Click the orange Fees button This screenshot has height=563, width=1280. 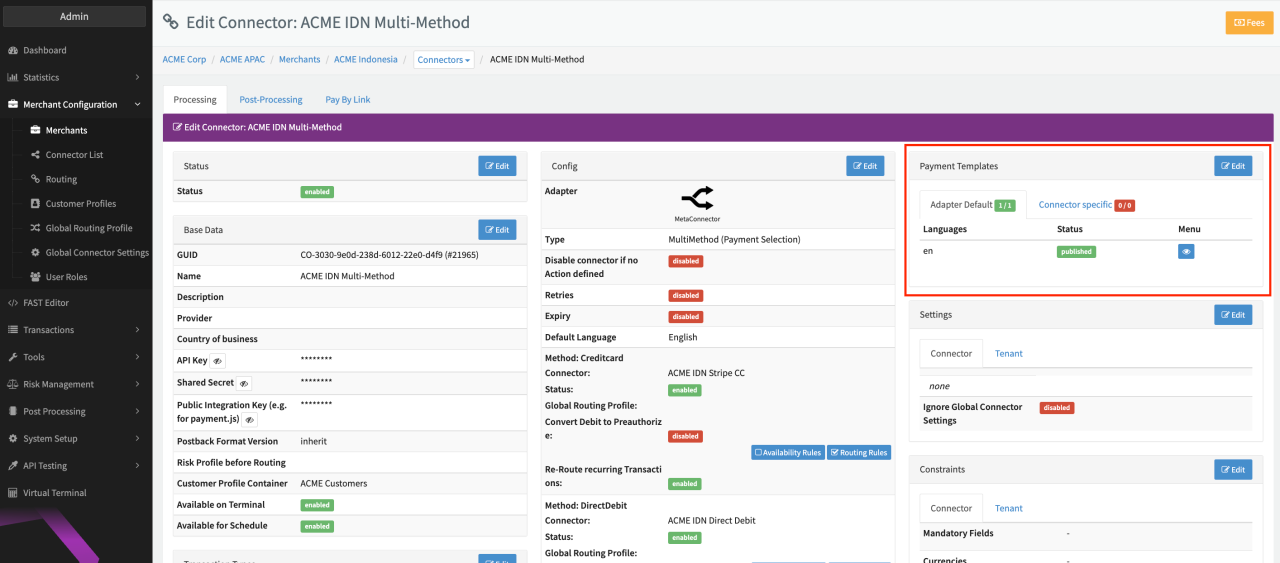coord(1249,22)
